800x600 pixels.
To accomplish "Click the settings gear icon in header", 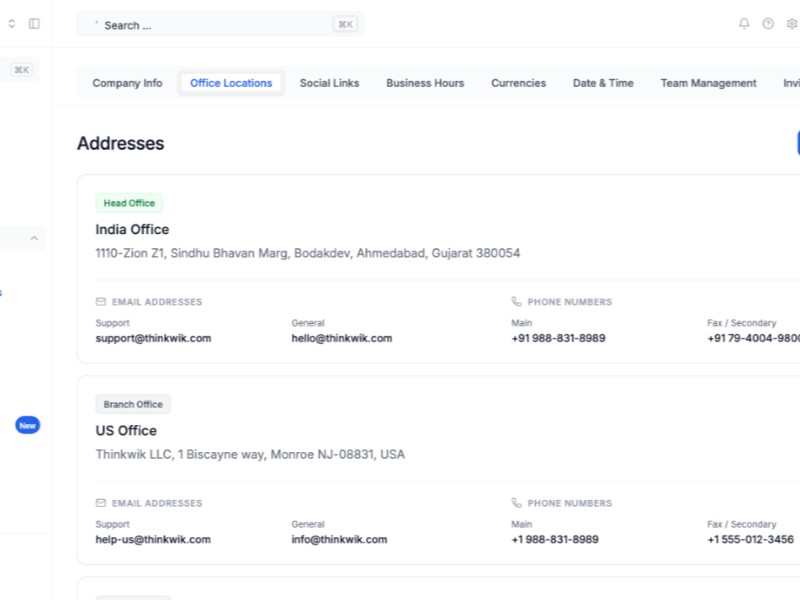I will 792,24.
